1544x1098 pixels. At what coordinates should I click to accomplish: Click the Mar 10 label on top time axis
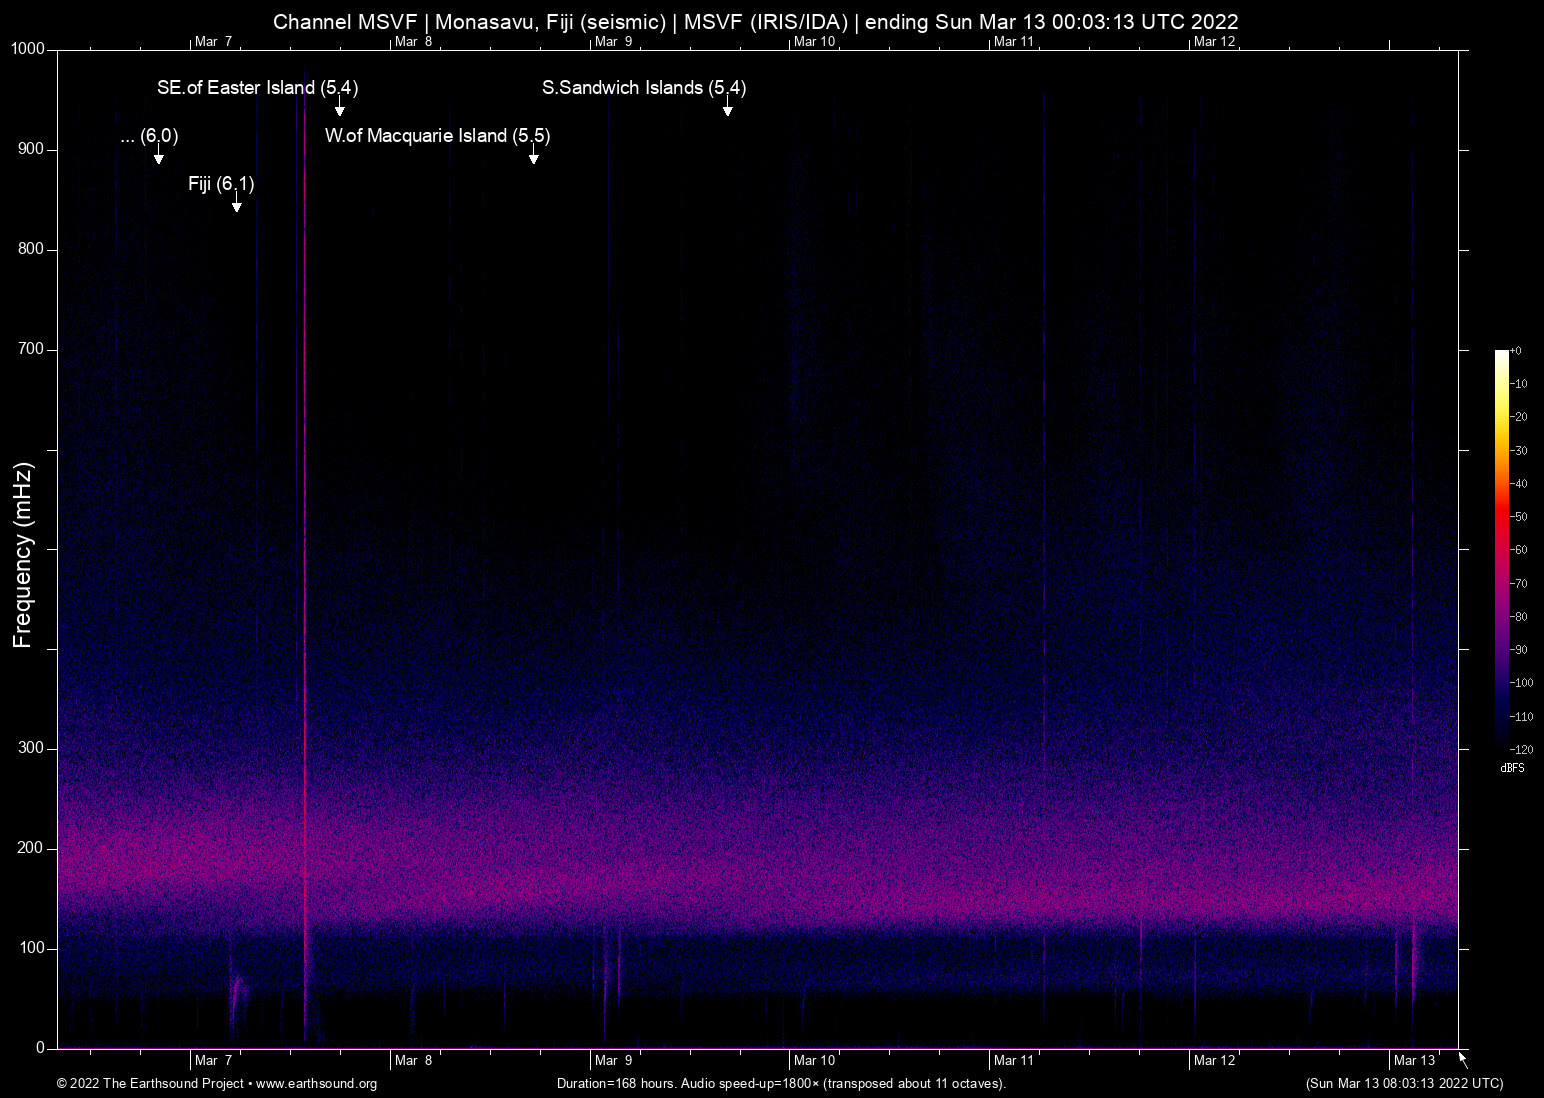pyautogui.click(x=813, y=41)
